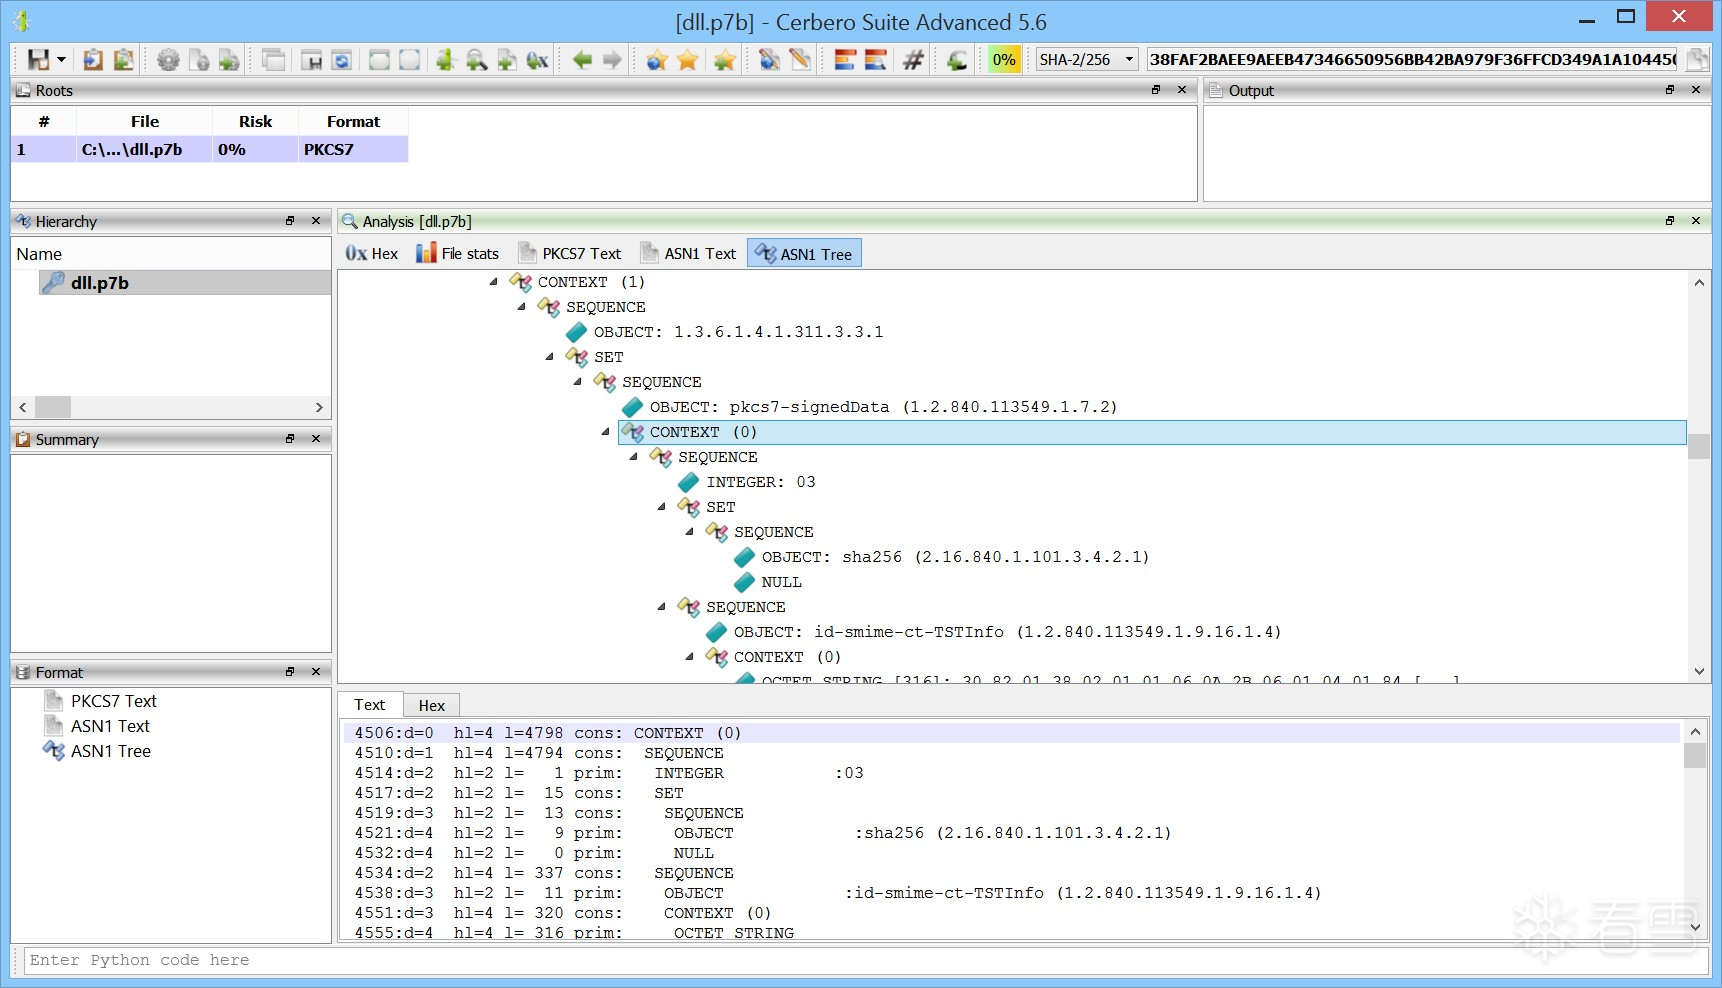This screenshot has width=1722, height=988.
Task: Select ASN1 Text in the Format panel
Action: click(x=110, y=726)
